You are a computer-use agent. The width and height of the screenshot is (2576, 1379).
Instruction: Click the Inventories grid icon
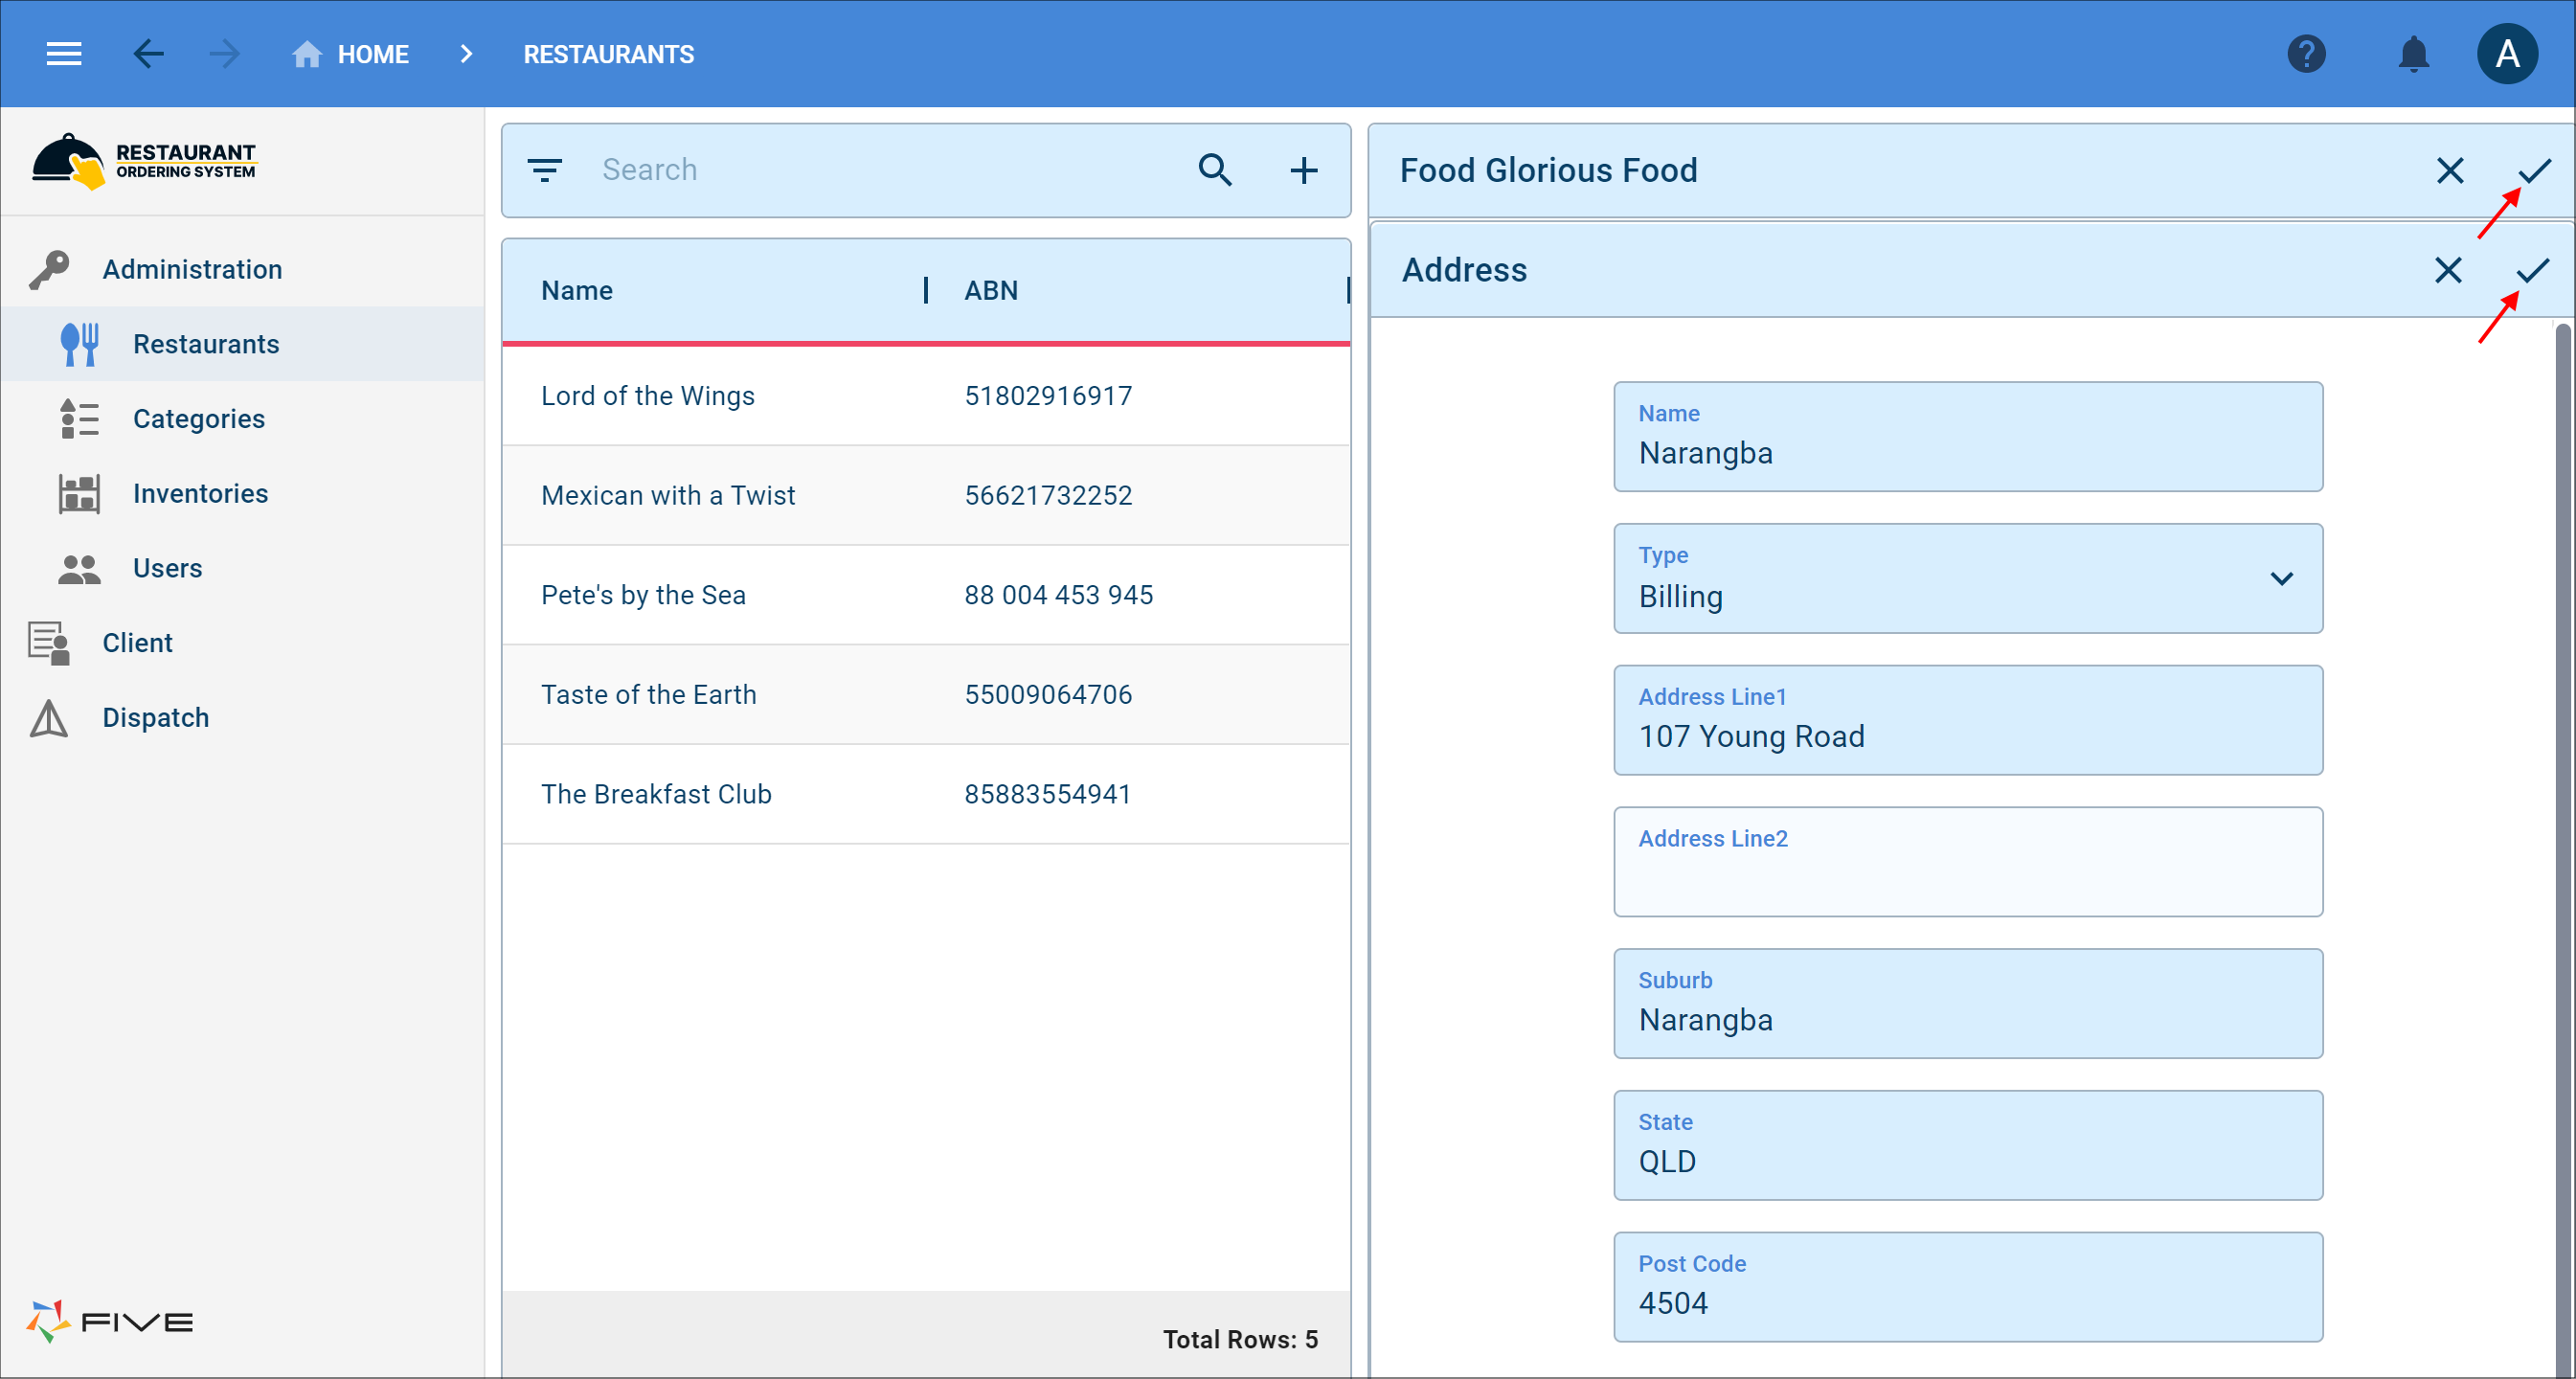pos(80,494)
